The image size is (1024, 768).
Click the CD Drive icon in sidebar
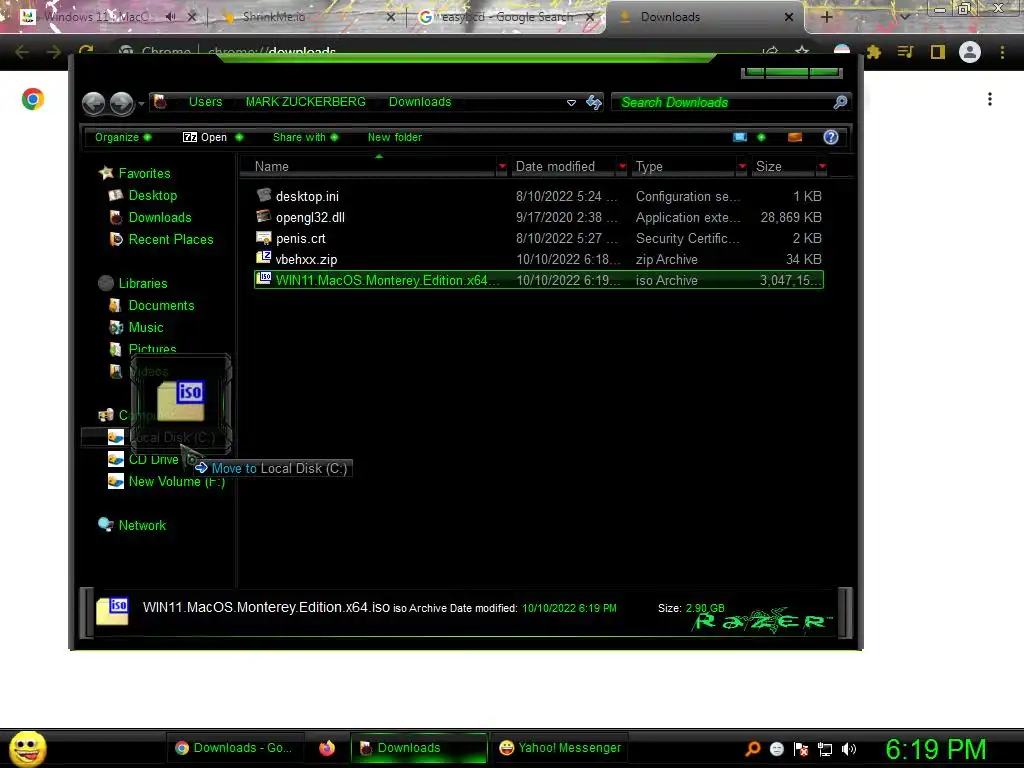coord(116,460)
